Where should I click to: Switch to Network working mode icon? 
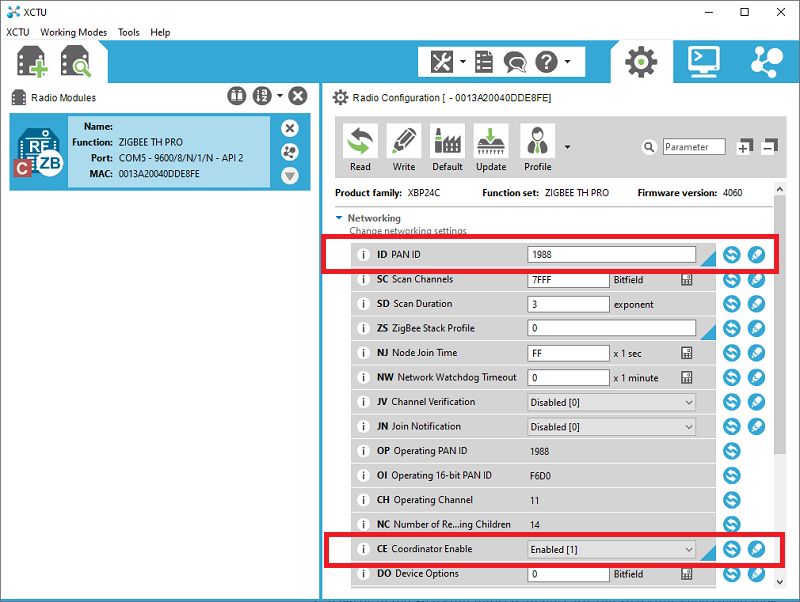(x=767, y=61)
